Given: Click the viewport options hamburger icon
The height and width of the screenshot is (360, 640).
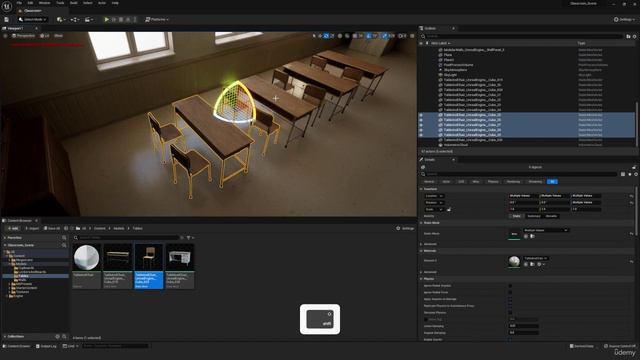Looking at the screenshot, I should 5,36.
